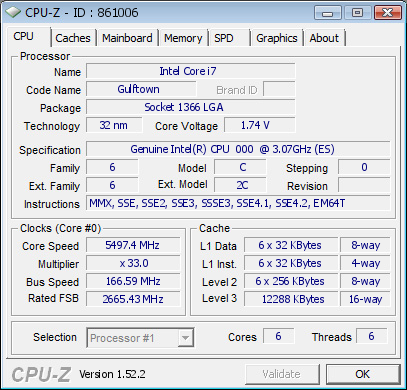Switch to the Memory tab
The height and width of the screenshot is (390, 407).
[x=183, y=38]
